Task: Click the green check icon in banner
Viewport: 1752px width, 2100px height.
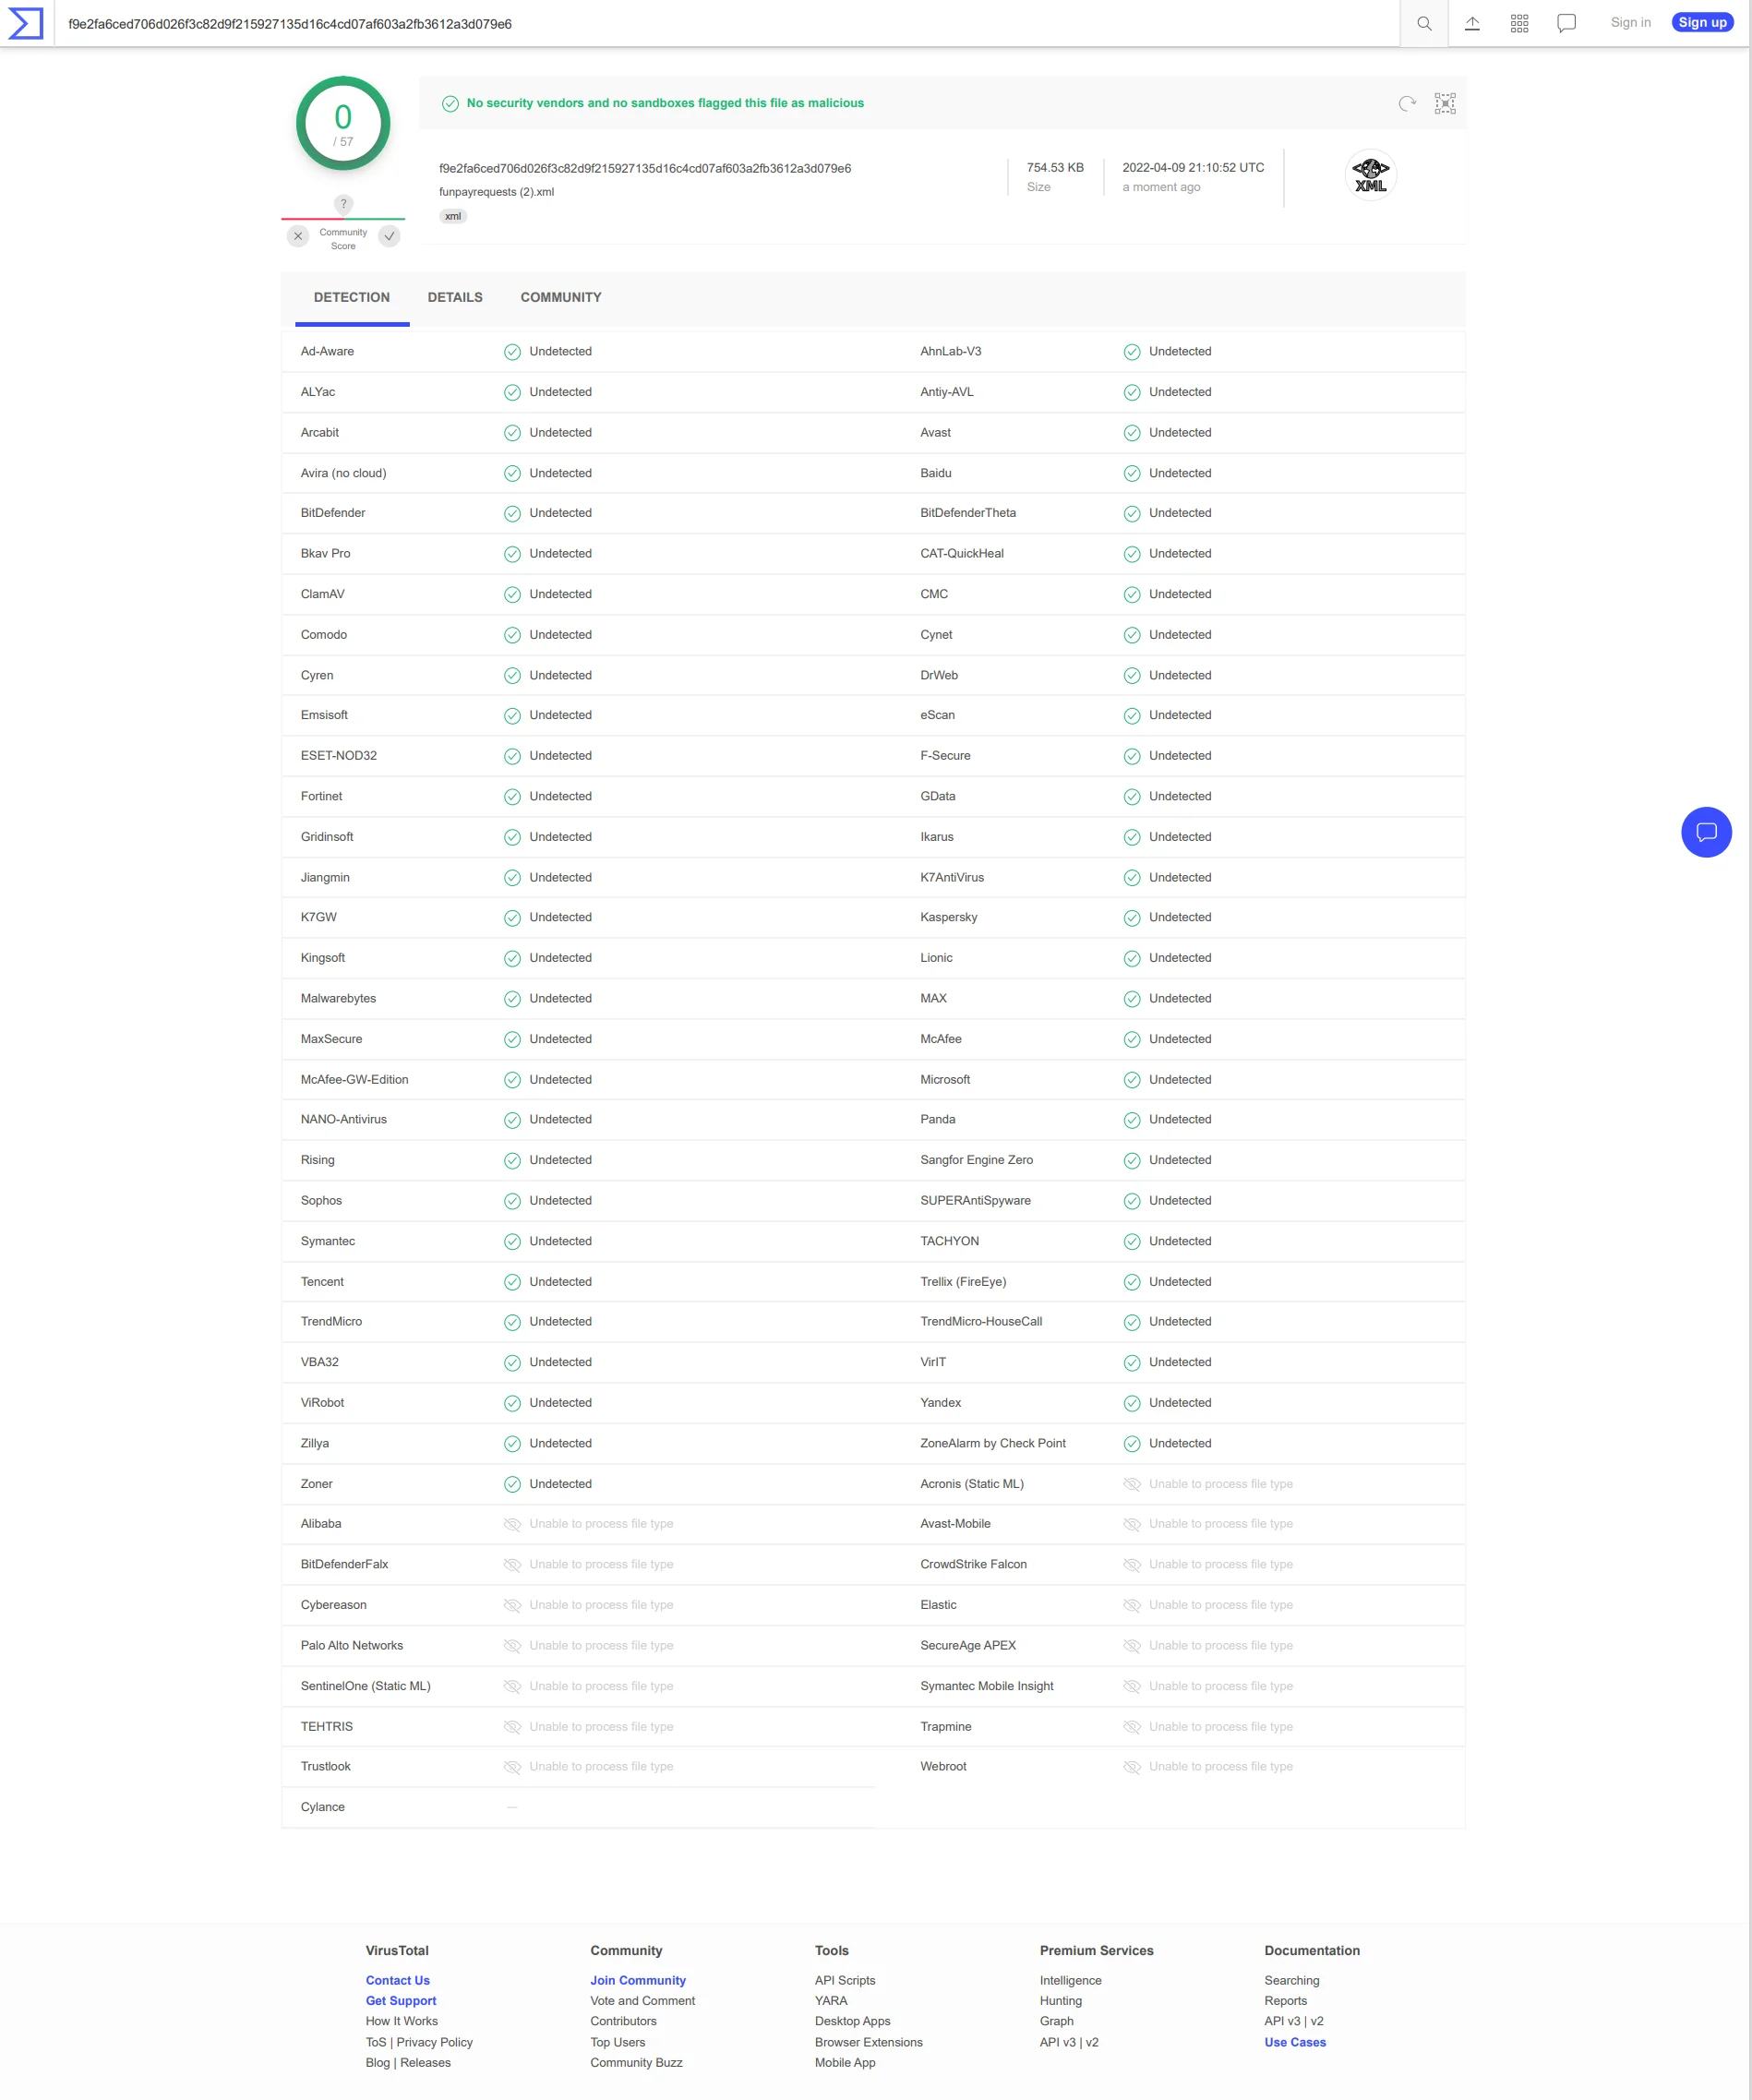Action: (450, 103)
